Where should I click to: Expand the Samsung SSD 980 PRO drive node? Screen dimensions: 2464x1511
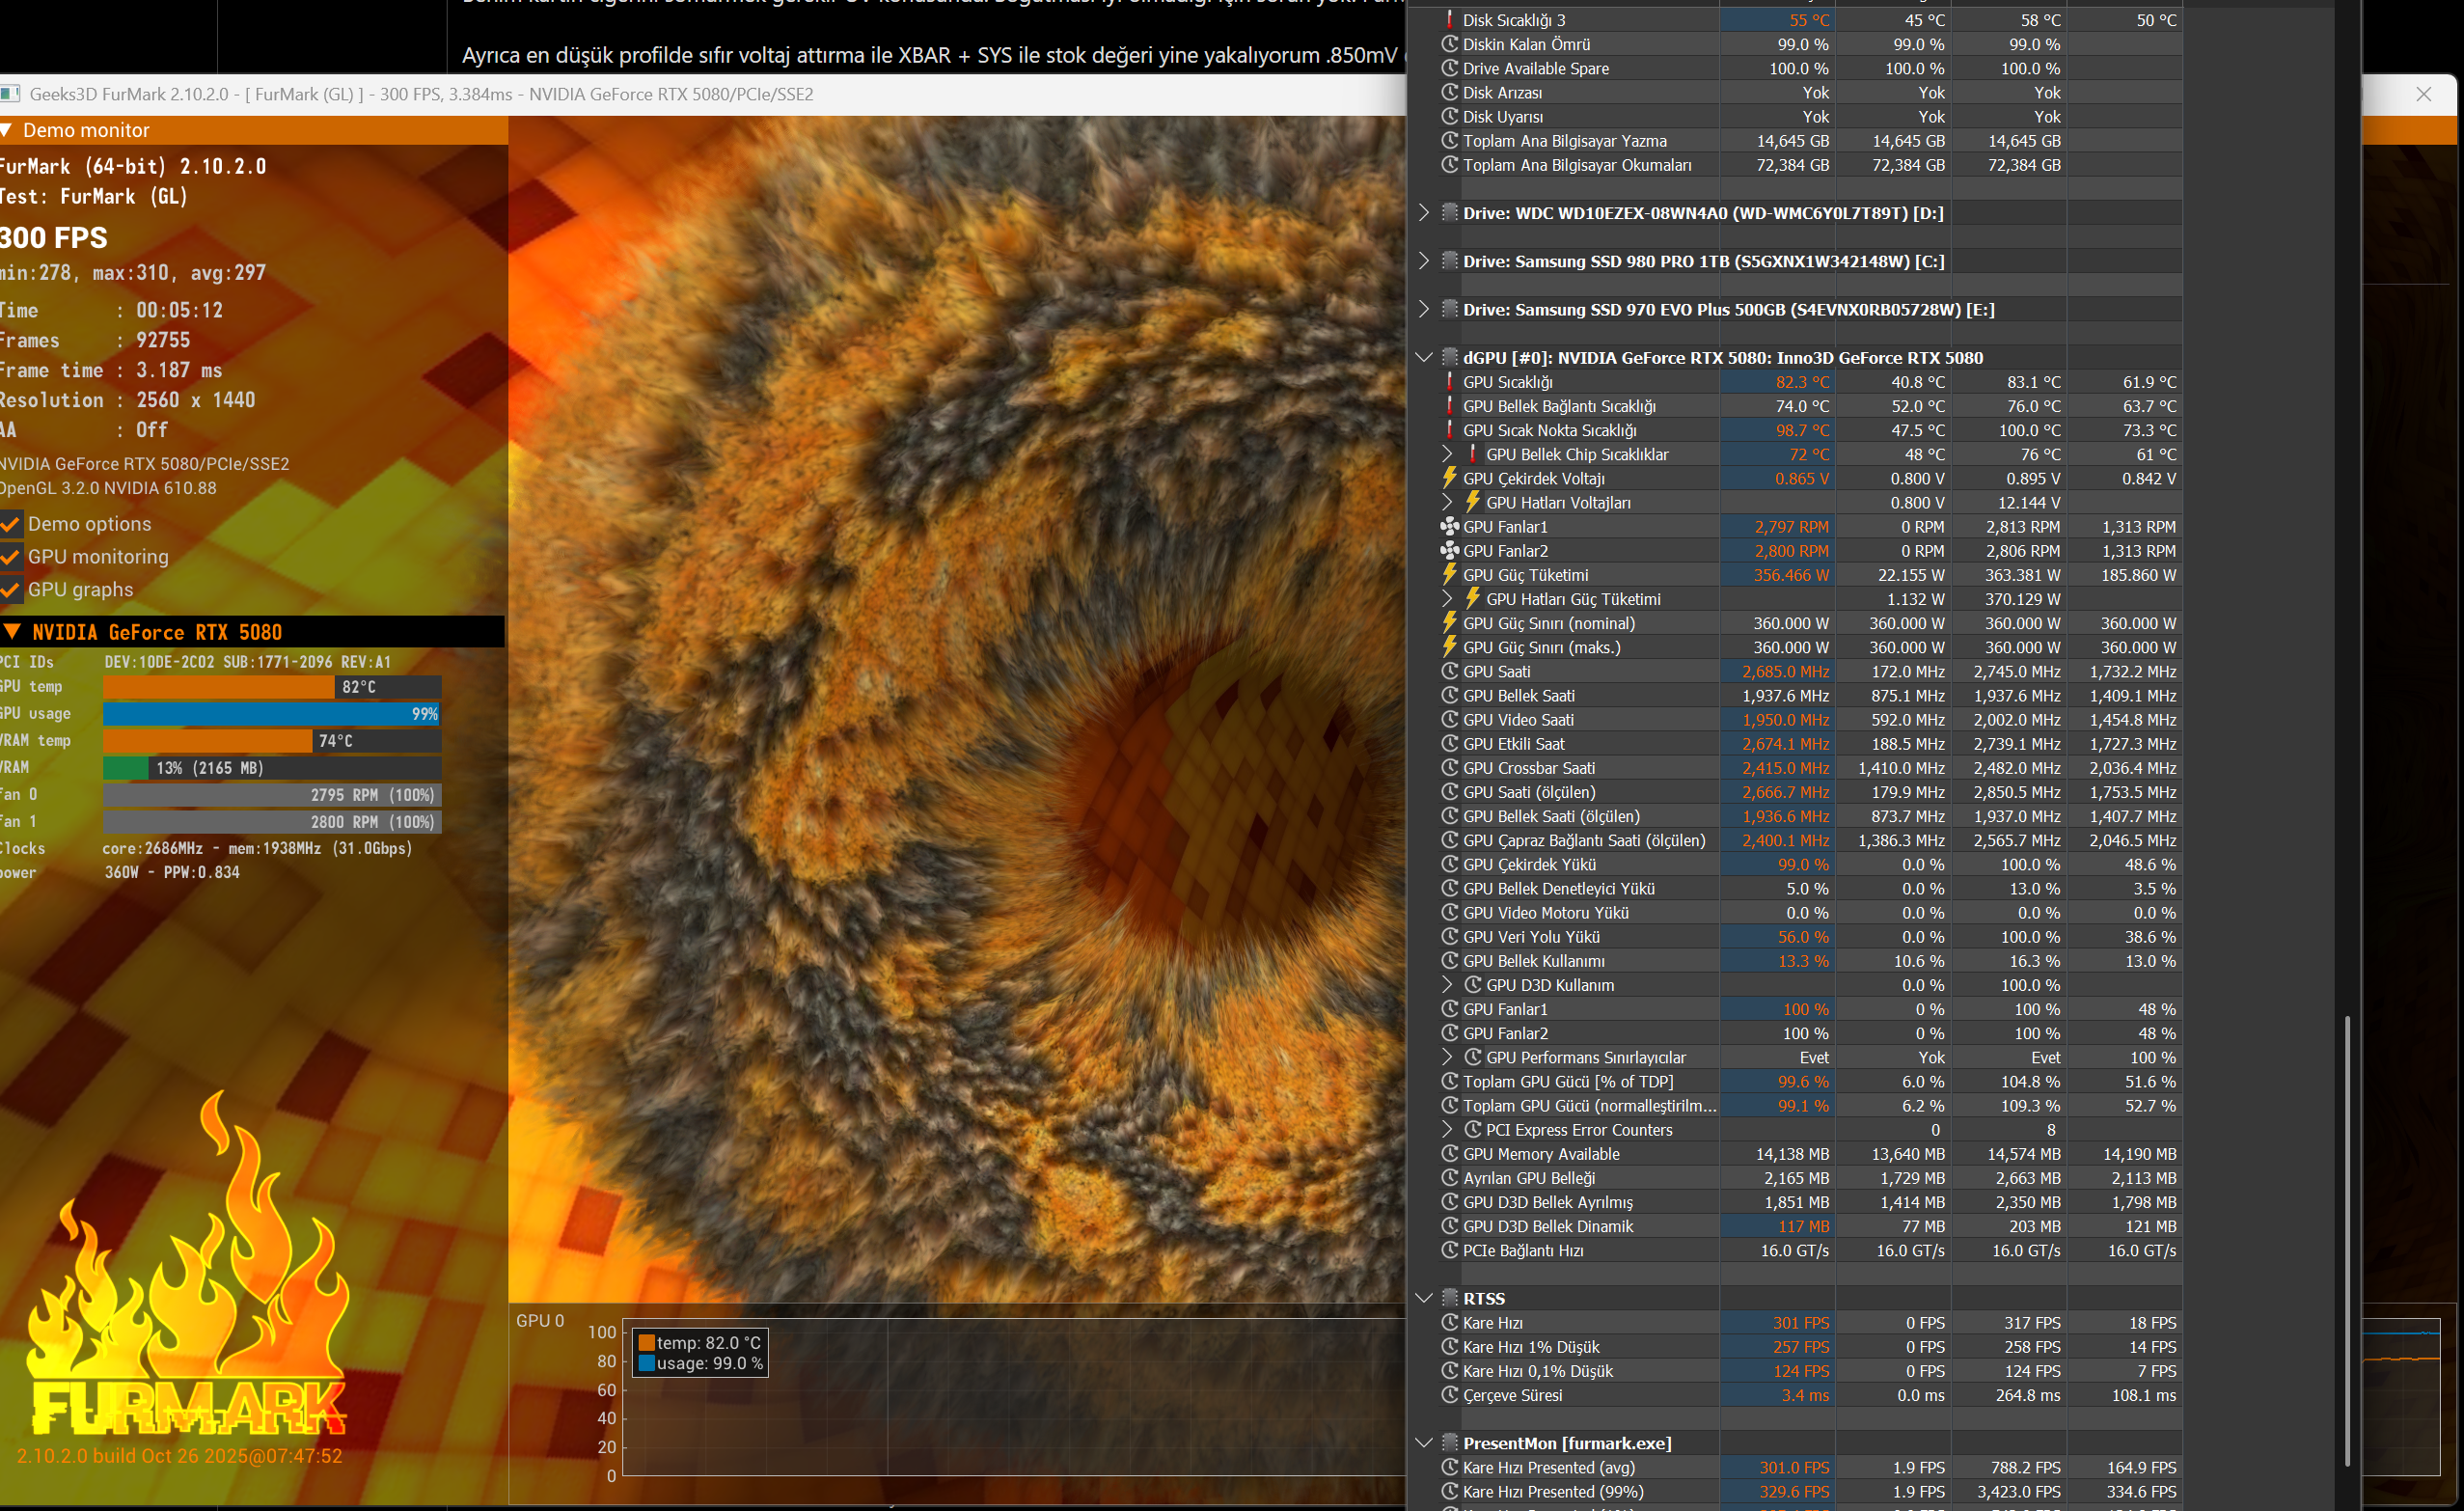[1424, 261]
